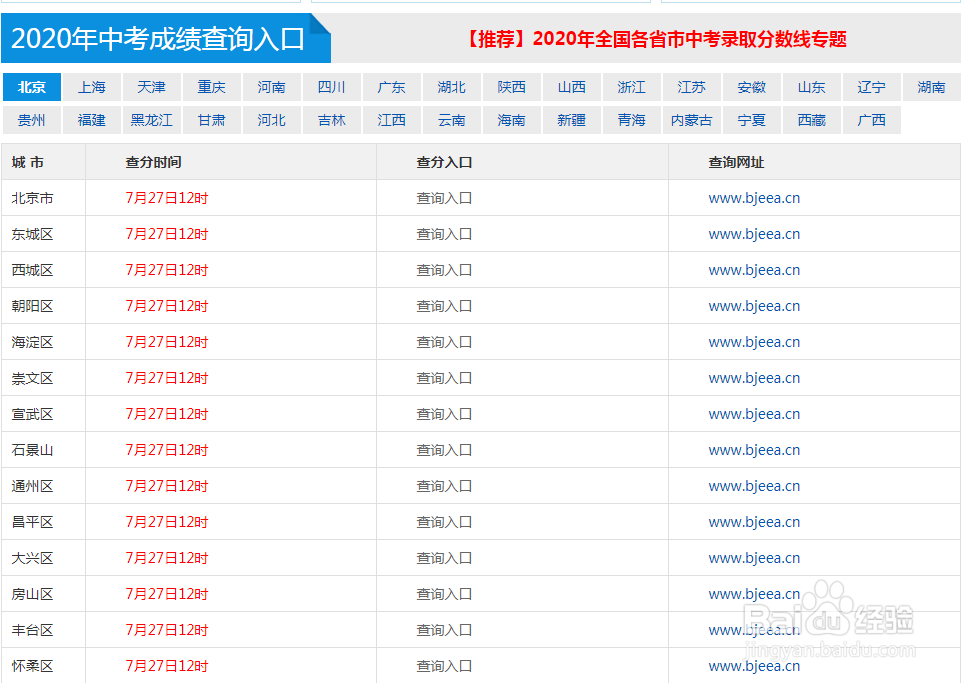The image size is (969, 683).
Task: Open the 广东 province tab
Action: pyautogui.click(x=391, y=87)
